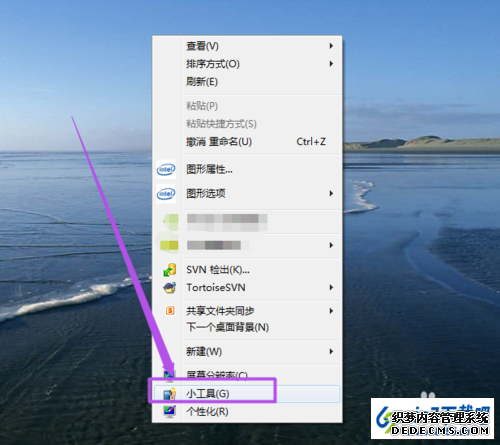Screen dimensions: 500x445
Task: Expand the 排序方式(O) submenu arrow
Action: coord(331,63)
